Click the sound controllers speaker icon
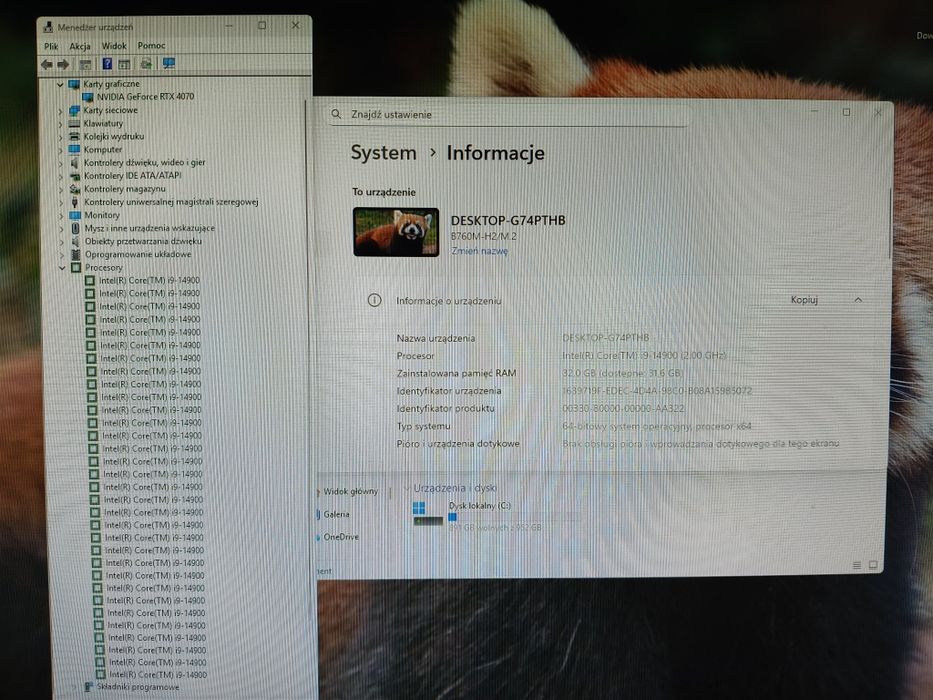 tap(75, 162)
